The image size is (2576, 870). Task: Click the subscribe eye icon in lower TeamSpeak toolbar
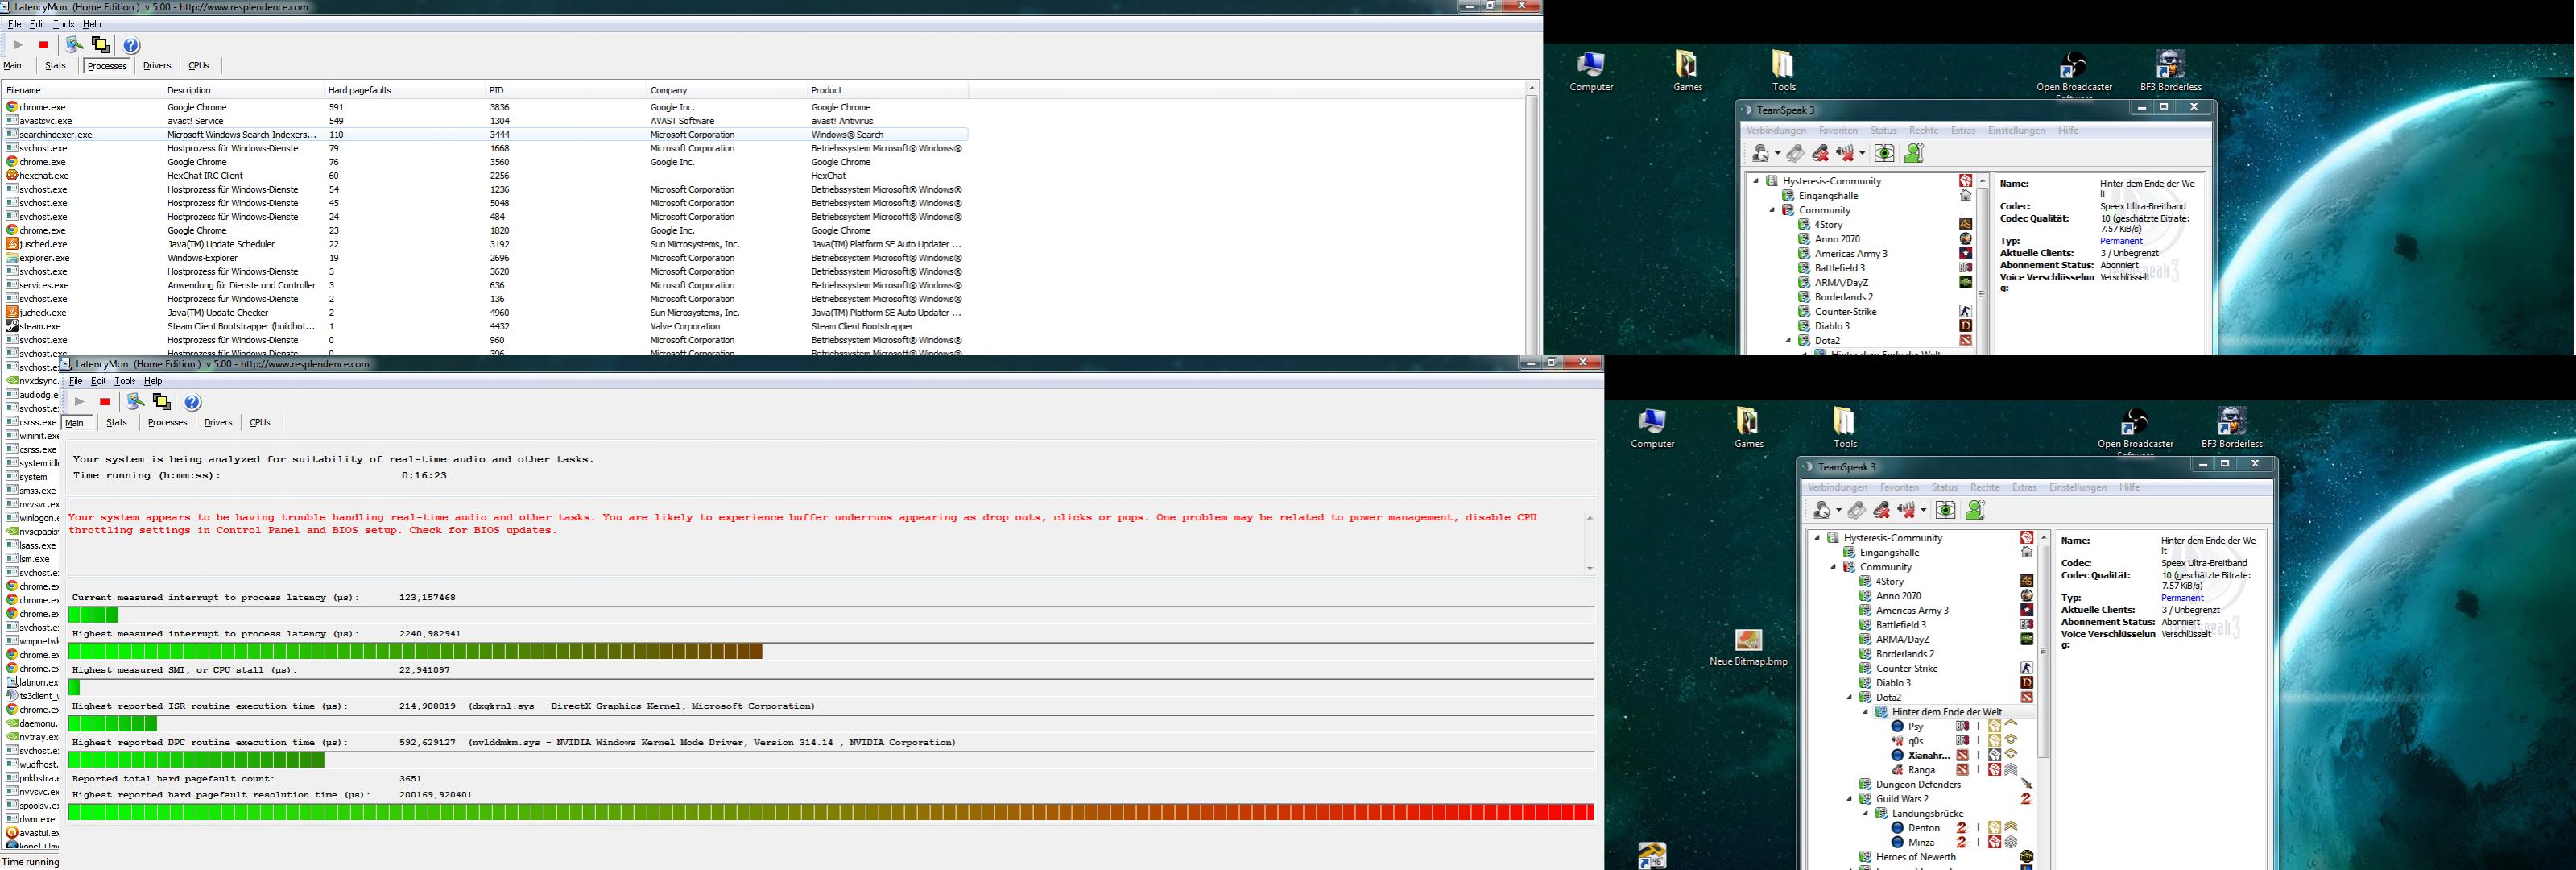[x=1945, y=510]
